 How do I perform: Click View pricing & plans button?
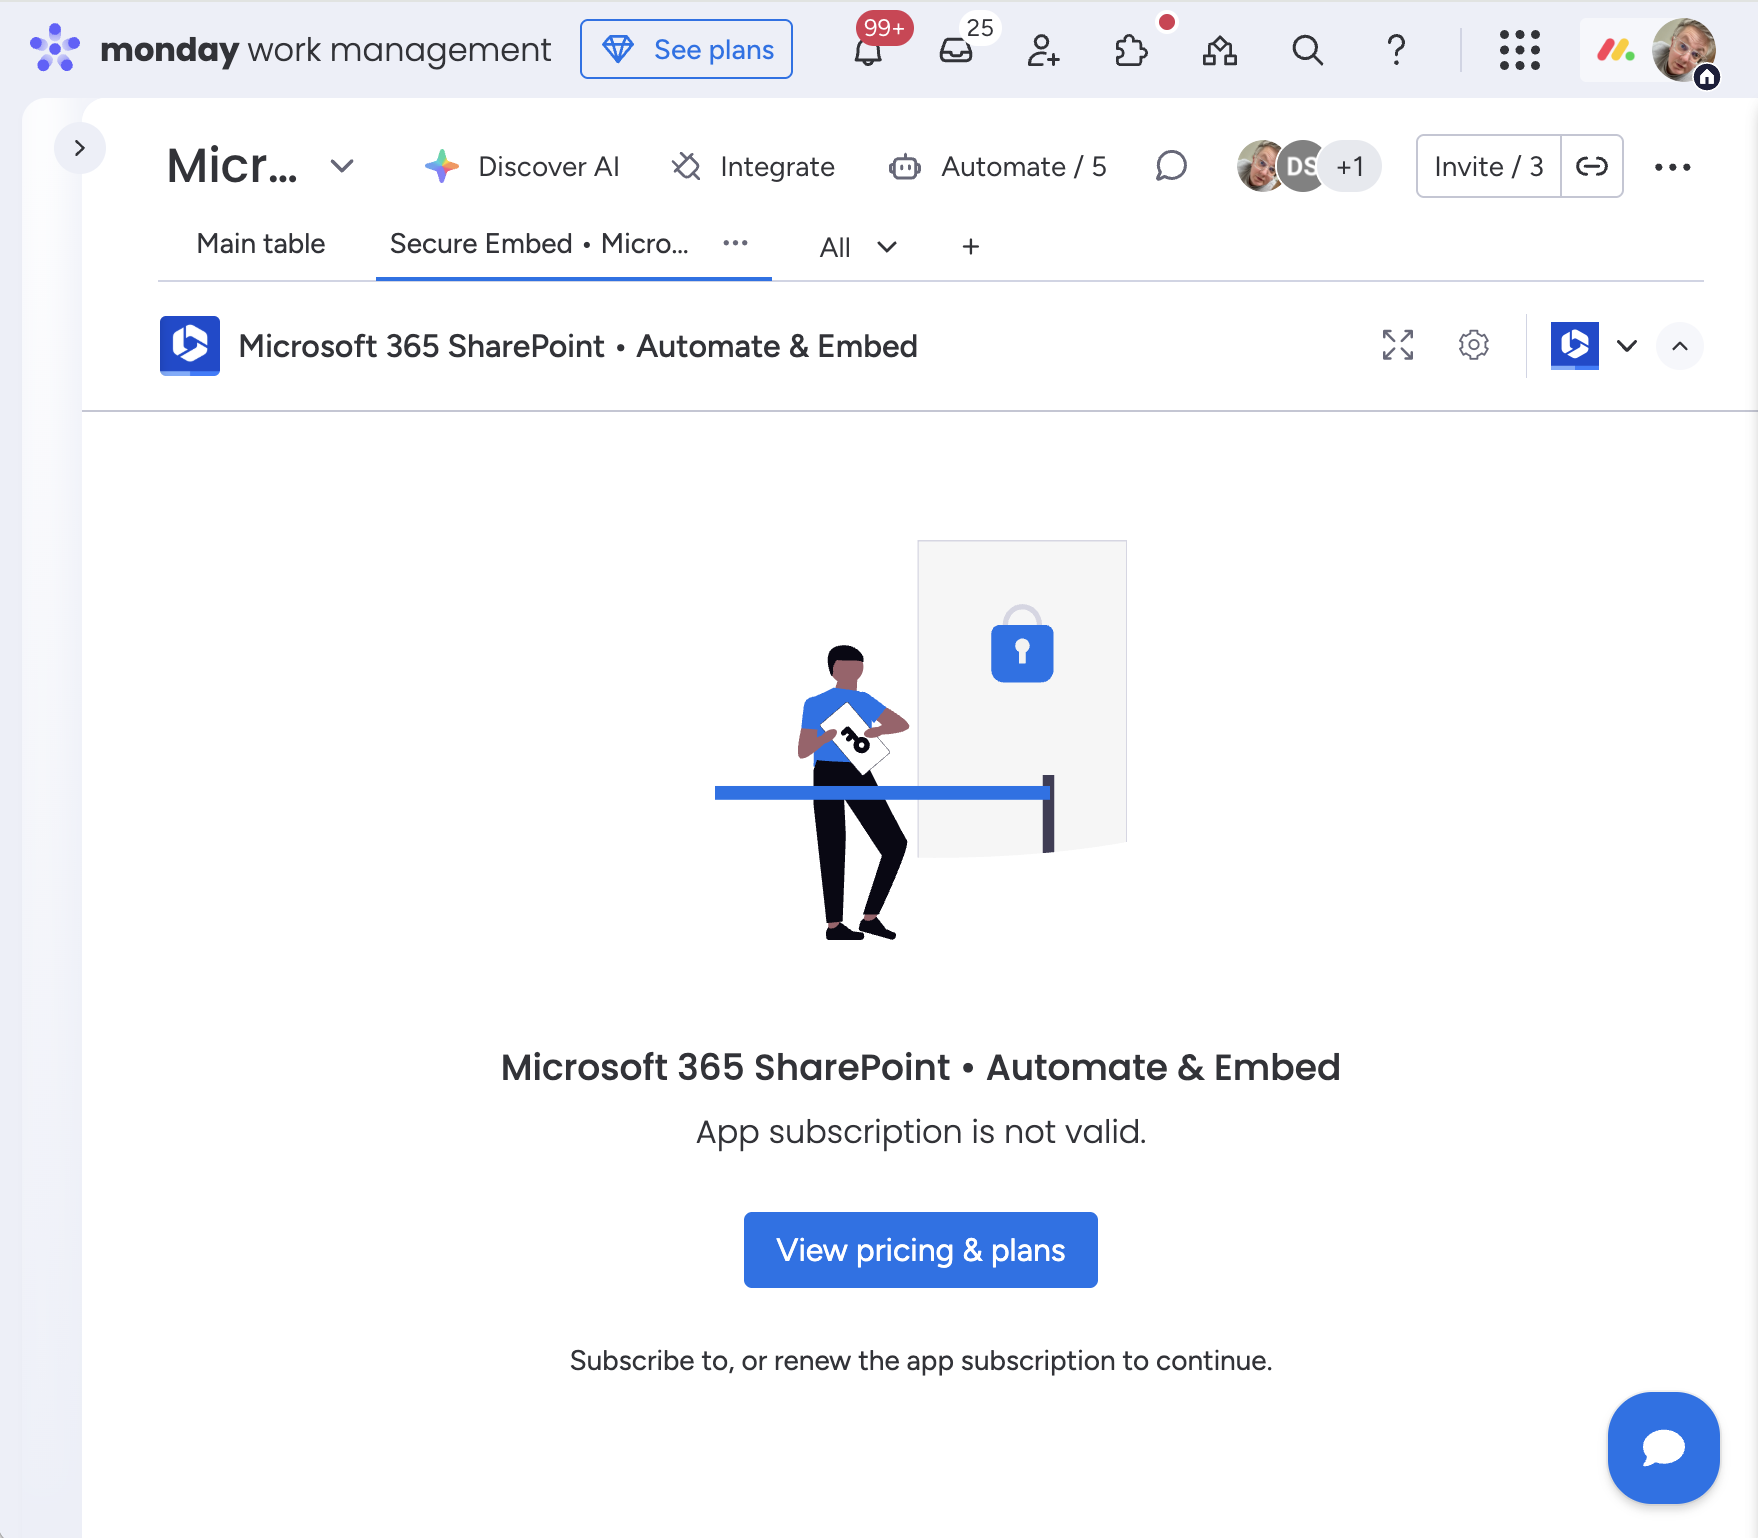pos(919,1249)
